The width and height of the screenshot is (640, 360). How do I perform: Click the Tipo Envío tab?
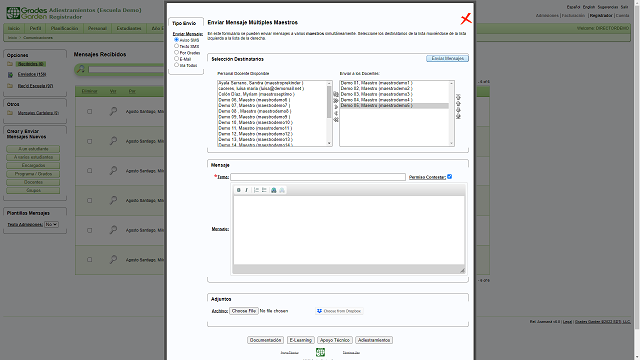[184, 23]
